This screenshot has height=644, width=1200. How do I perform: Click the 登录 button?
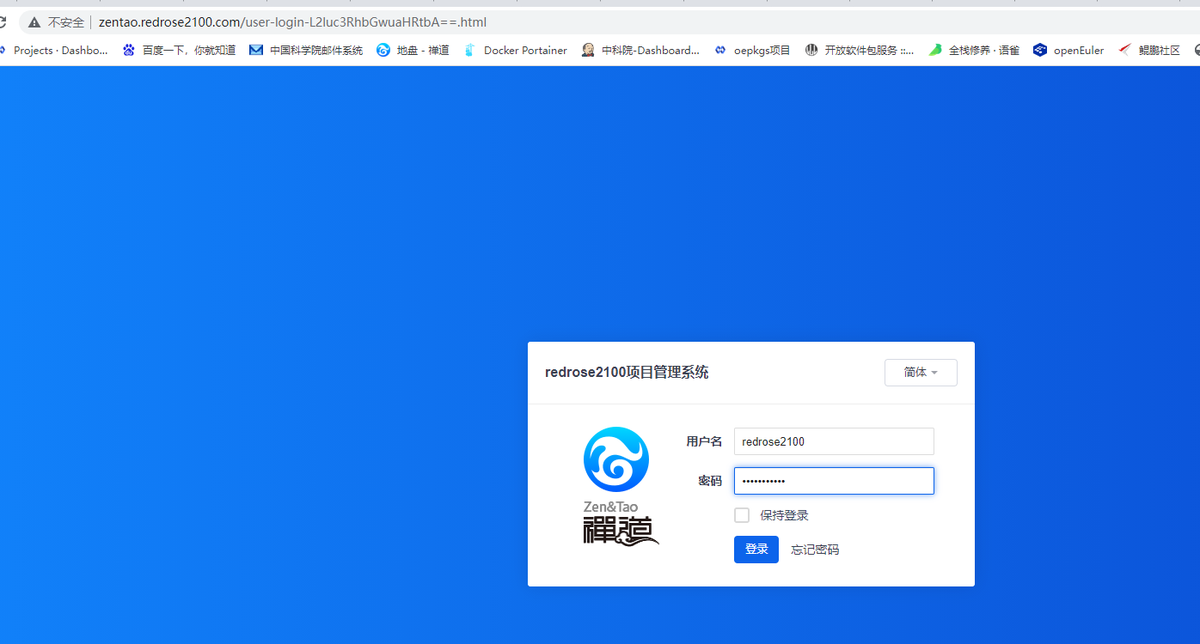[756, 549]
